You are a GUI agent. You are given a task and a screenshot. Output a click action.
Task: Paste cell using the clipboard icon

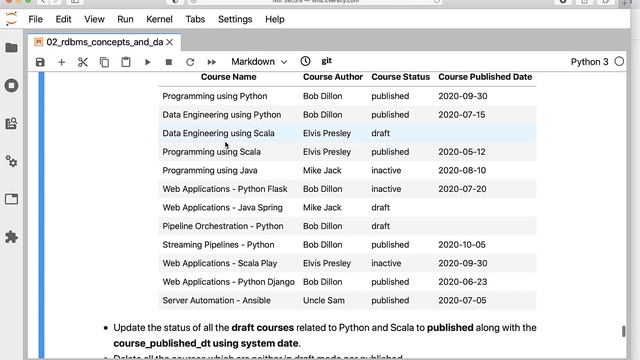pos(126,62)
